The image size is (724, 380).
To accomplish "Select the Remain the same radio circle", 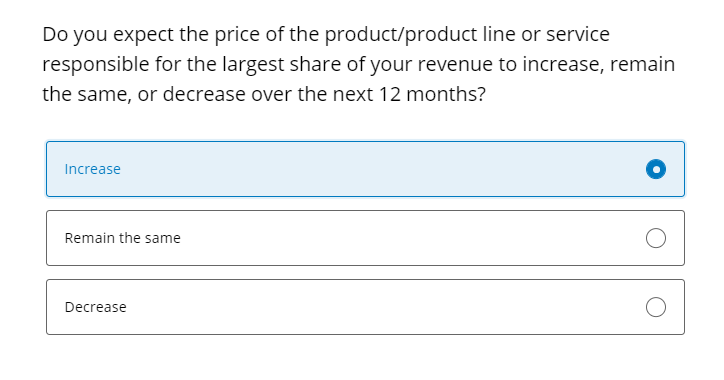I will 656,238.
